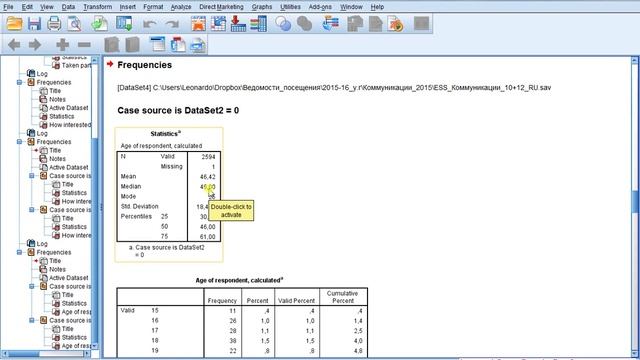Go to Data editor icon
640x360 pixels.
198,24
